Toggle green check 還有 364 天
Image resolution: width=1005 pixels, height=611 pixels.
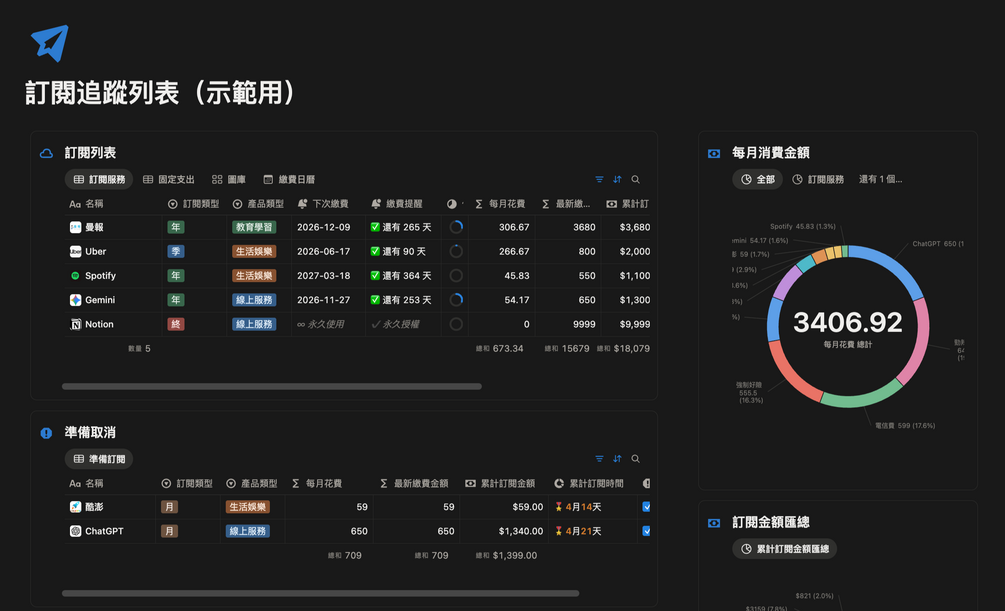(375, 276)
